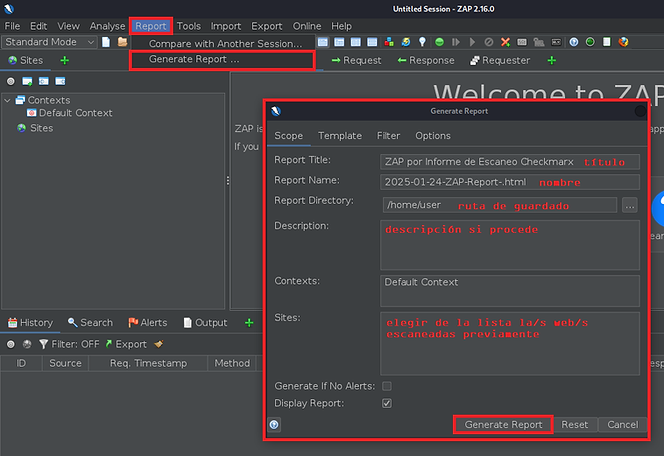664x456 pixels.
Task: Uncheck the Display Report checkbox
Action: pos(387,403)
